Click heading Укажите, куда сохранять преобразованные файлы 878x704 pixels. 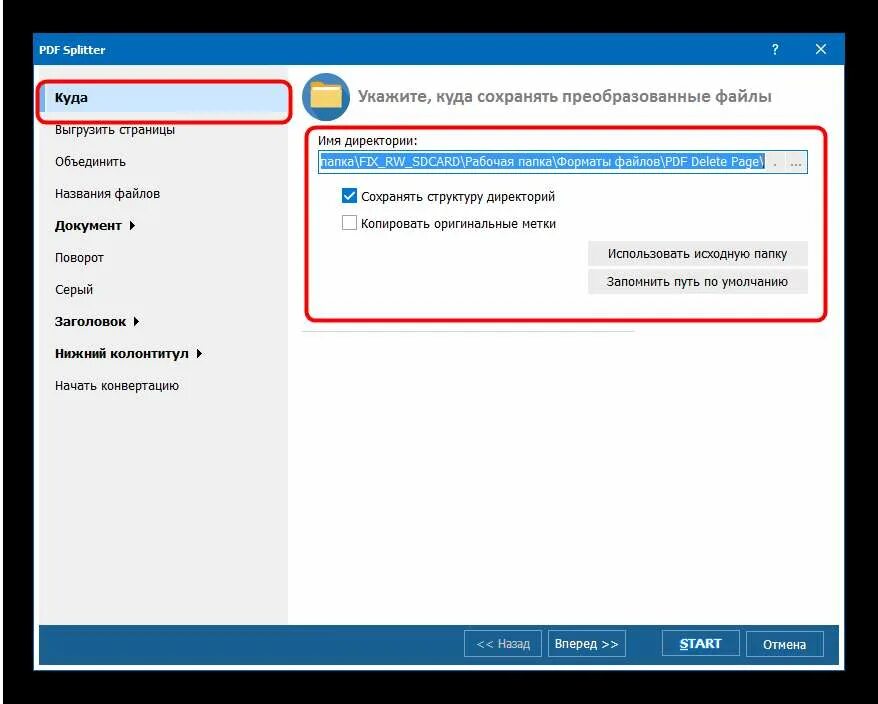[564, 96]
